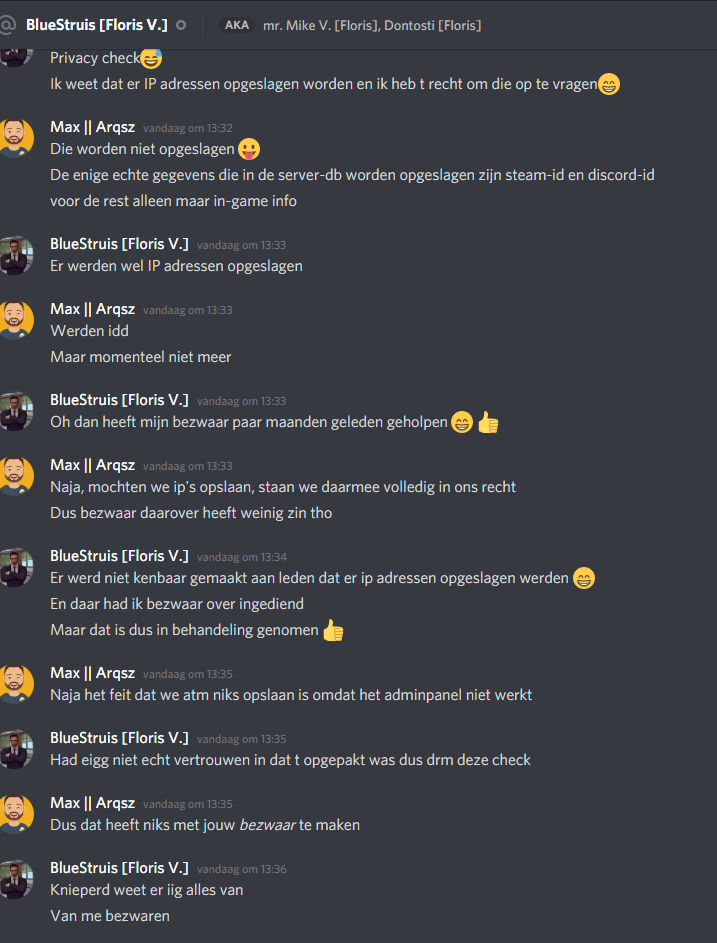Click the sweat-smile emoji after 'Privacy check'
Image resolution: width=717 pixels, height=943 pixels.
click(x=151, y=58)
